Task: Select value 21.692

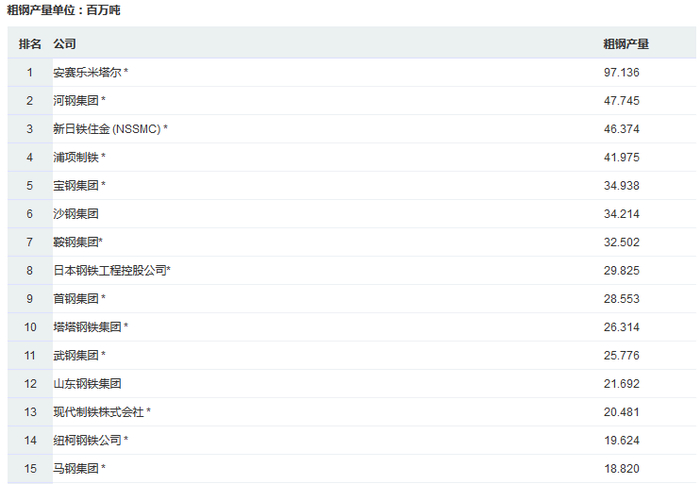Action: (621, 384)
